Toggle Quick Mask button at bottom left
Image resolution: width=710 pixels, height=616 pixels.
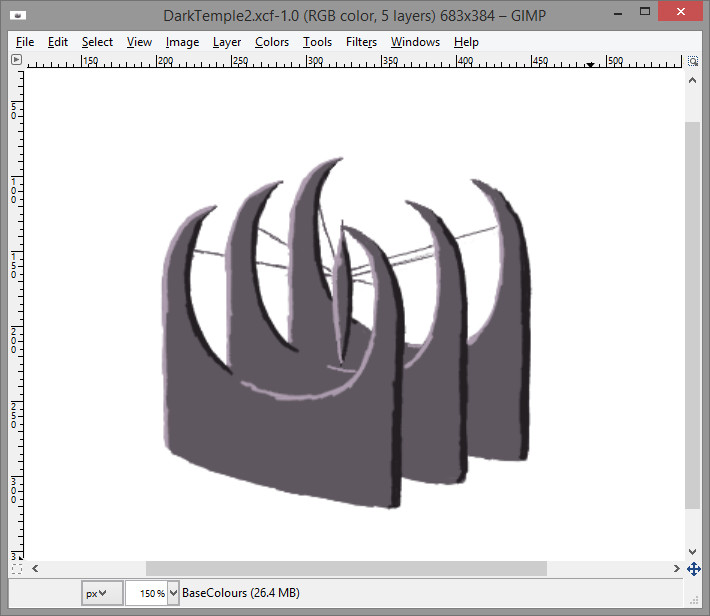pyautogui.click(x=17, y=569)
